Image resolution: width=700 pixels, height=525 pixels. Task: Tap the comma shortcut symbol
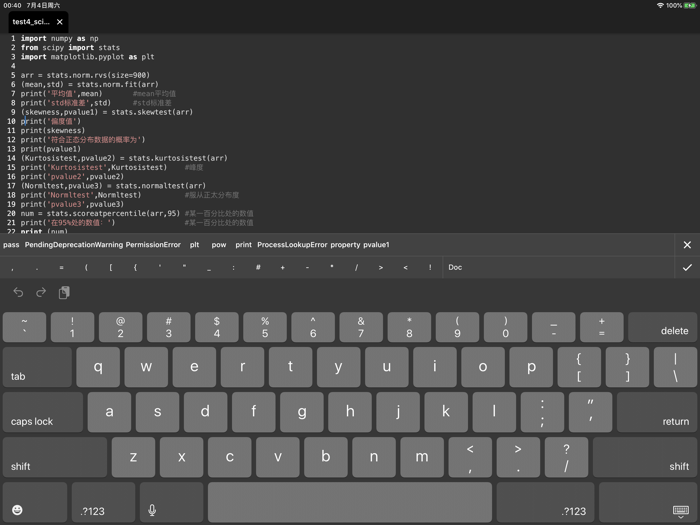coord(12,267)
